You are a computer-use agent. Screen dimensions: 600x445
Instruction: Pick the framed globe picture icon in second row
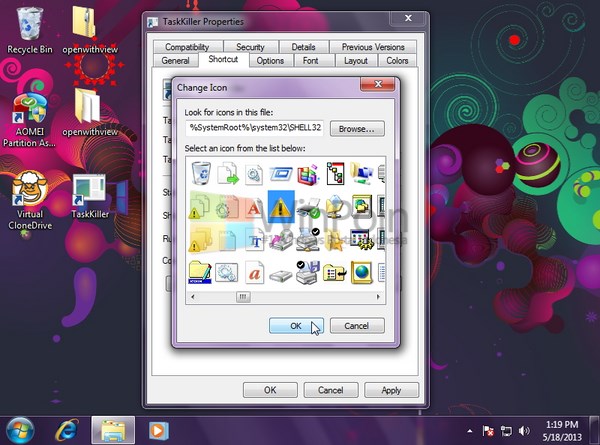[362, 207]
